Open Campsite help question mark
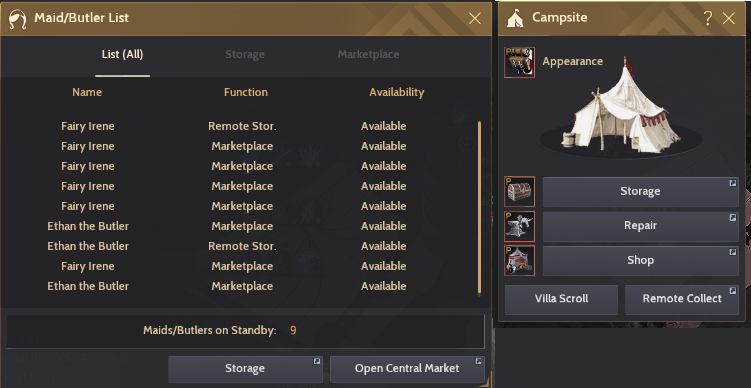The width and height of the screenshot is (751, 388). click(x=707, y=18)
